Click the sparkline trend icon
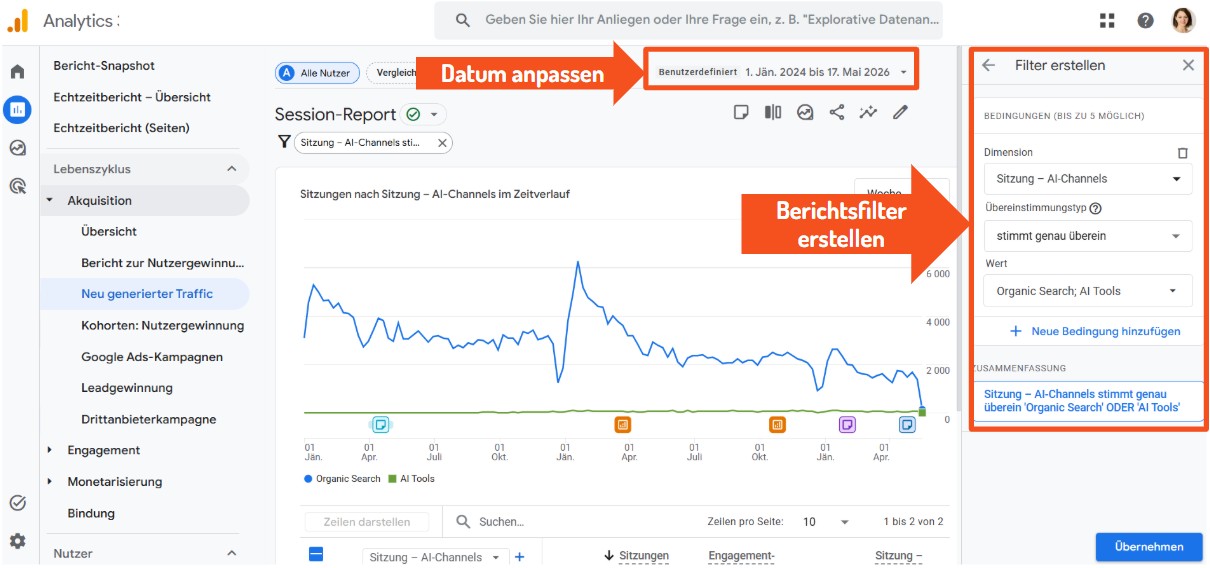Image resolution: width=1210 pixels, height=568 pixels. [868, 112]
